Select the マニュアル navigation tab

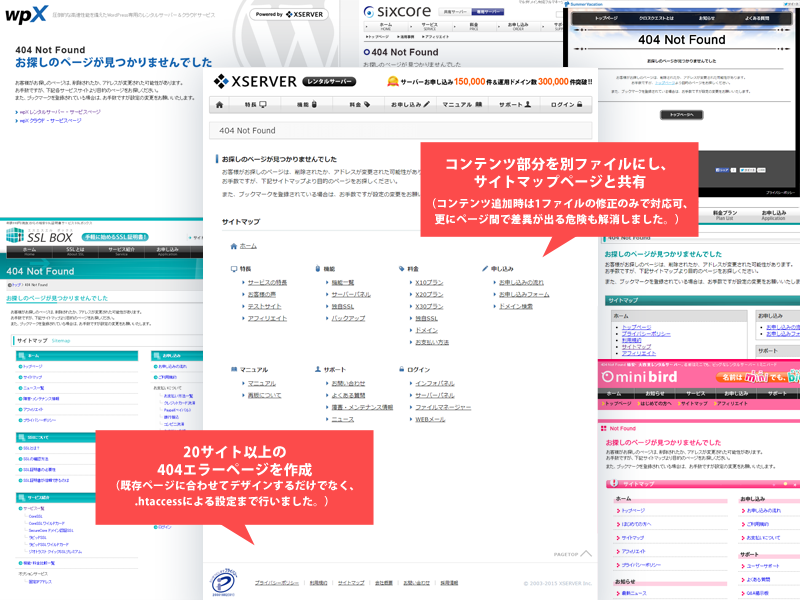point(461,105)
